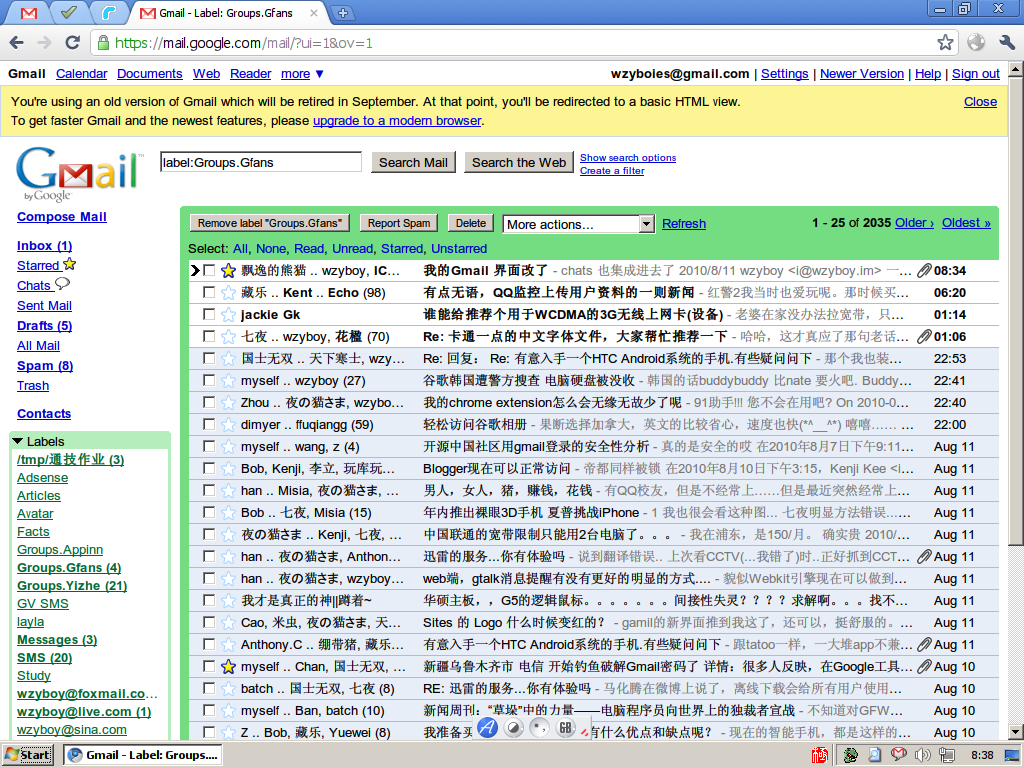This screenshot has width=1024, height=768.
Task: Tick the checkbox for 'jackie Gk' email
Action: coord(209,314)
